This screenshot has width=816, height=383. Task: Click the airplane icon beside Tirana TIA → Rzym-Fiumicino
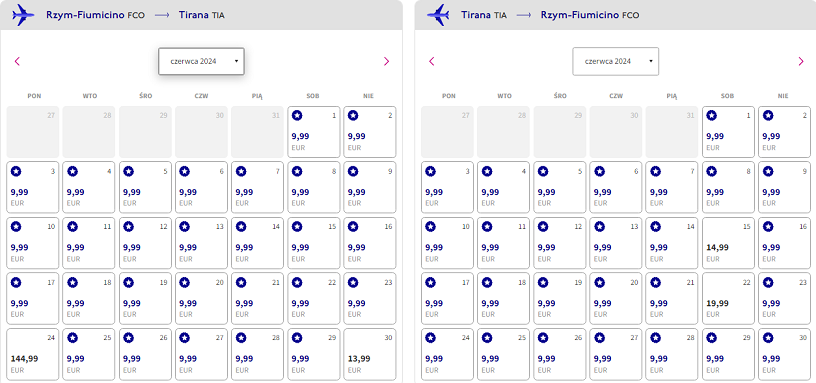[438, 15]
